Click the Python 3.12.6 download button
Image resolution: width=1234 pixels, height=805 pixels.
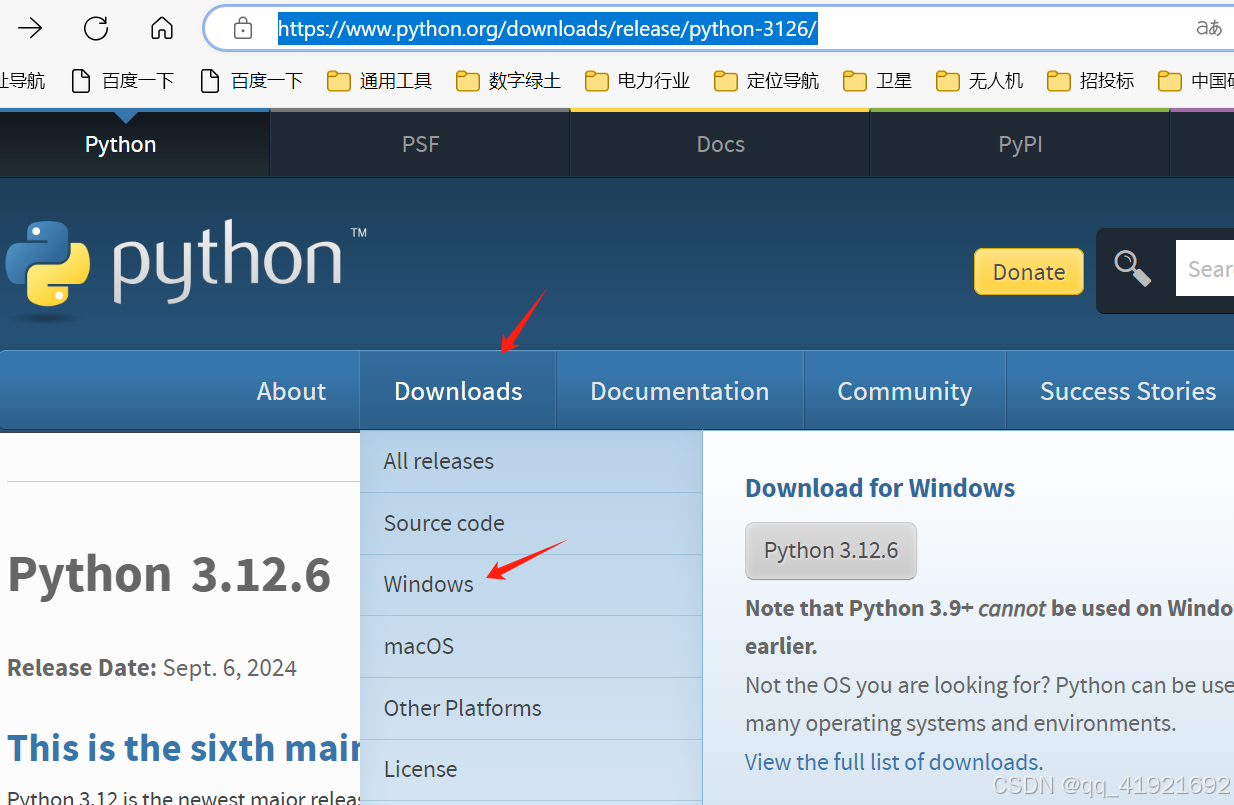coord(831,550)
